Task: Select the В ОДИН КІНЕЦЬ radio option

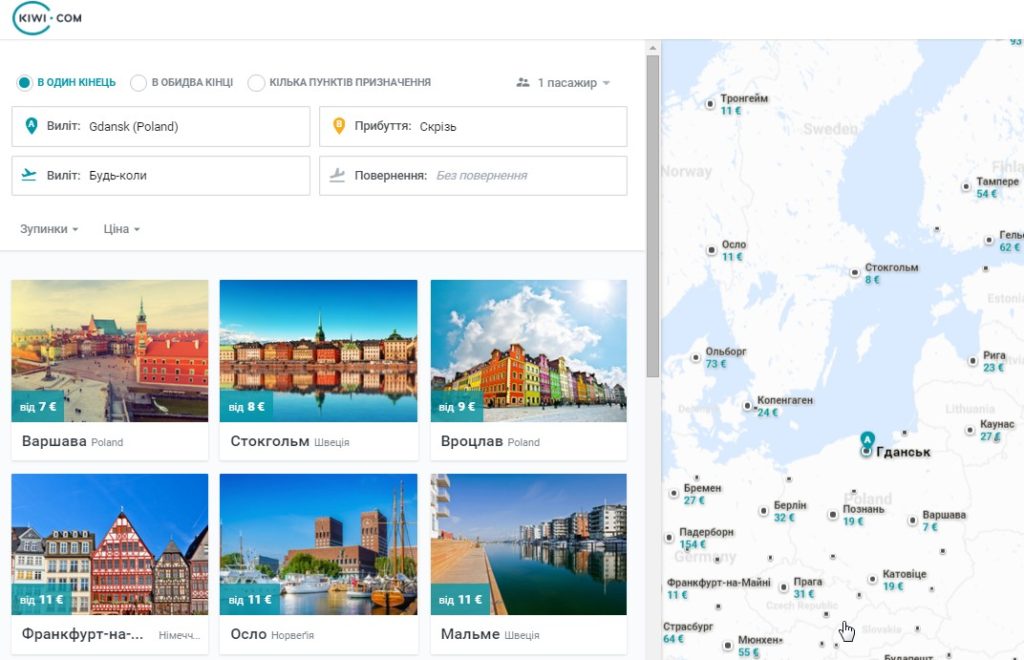Action: (24, 82)
